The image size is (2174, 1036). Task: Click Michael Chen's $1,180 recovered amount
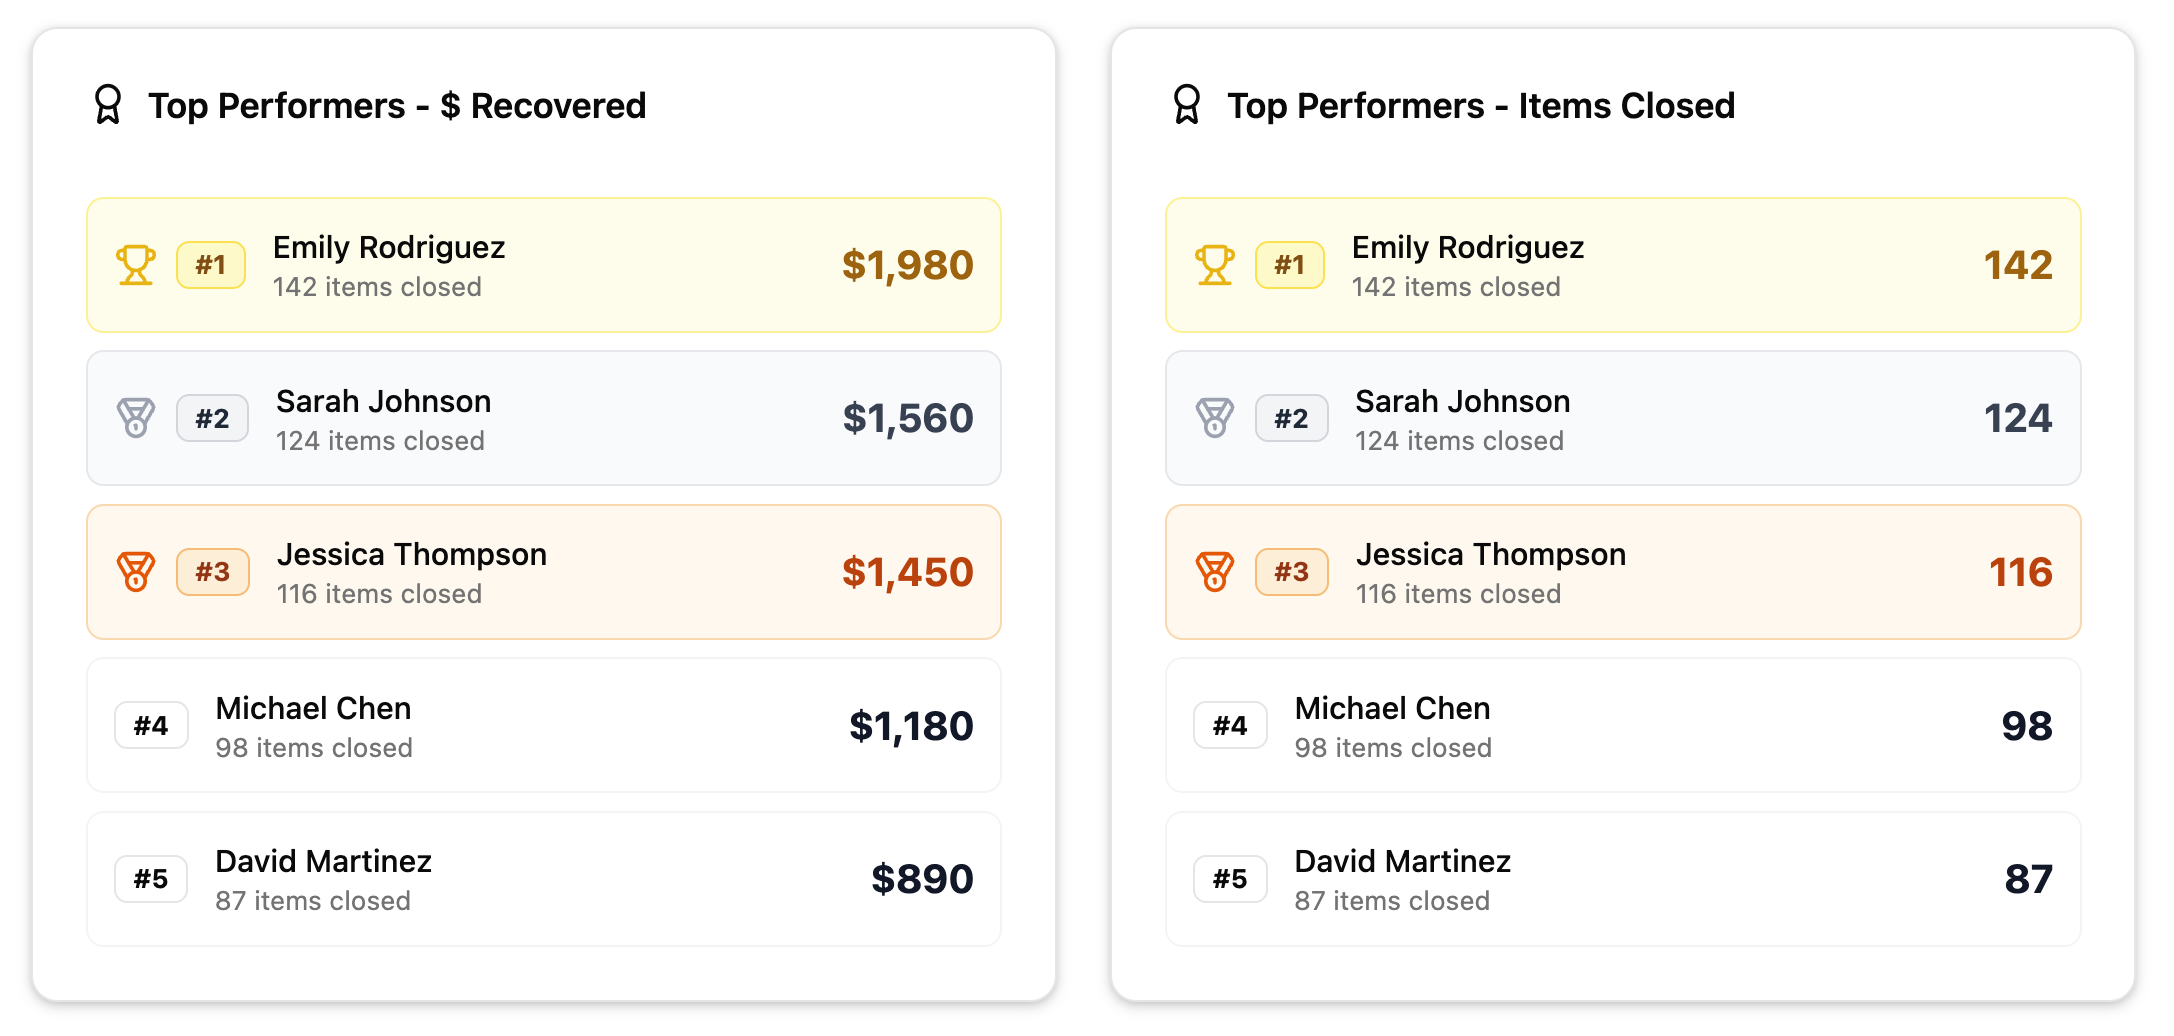911,726
